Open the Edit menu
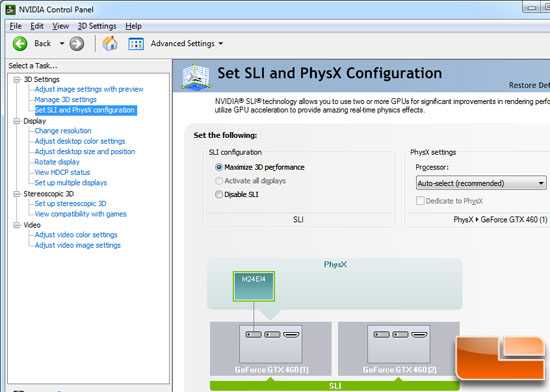The height and width of the screenshot is (392, 550). pos(36,26)
